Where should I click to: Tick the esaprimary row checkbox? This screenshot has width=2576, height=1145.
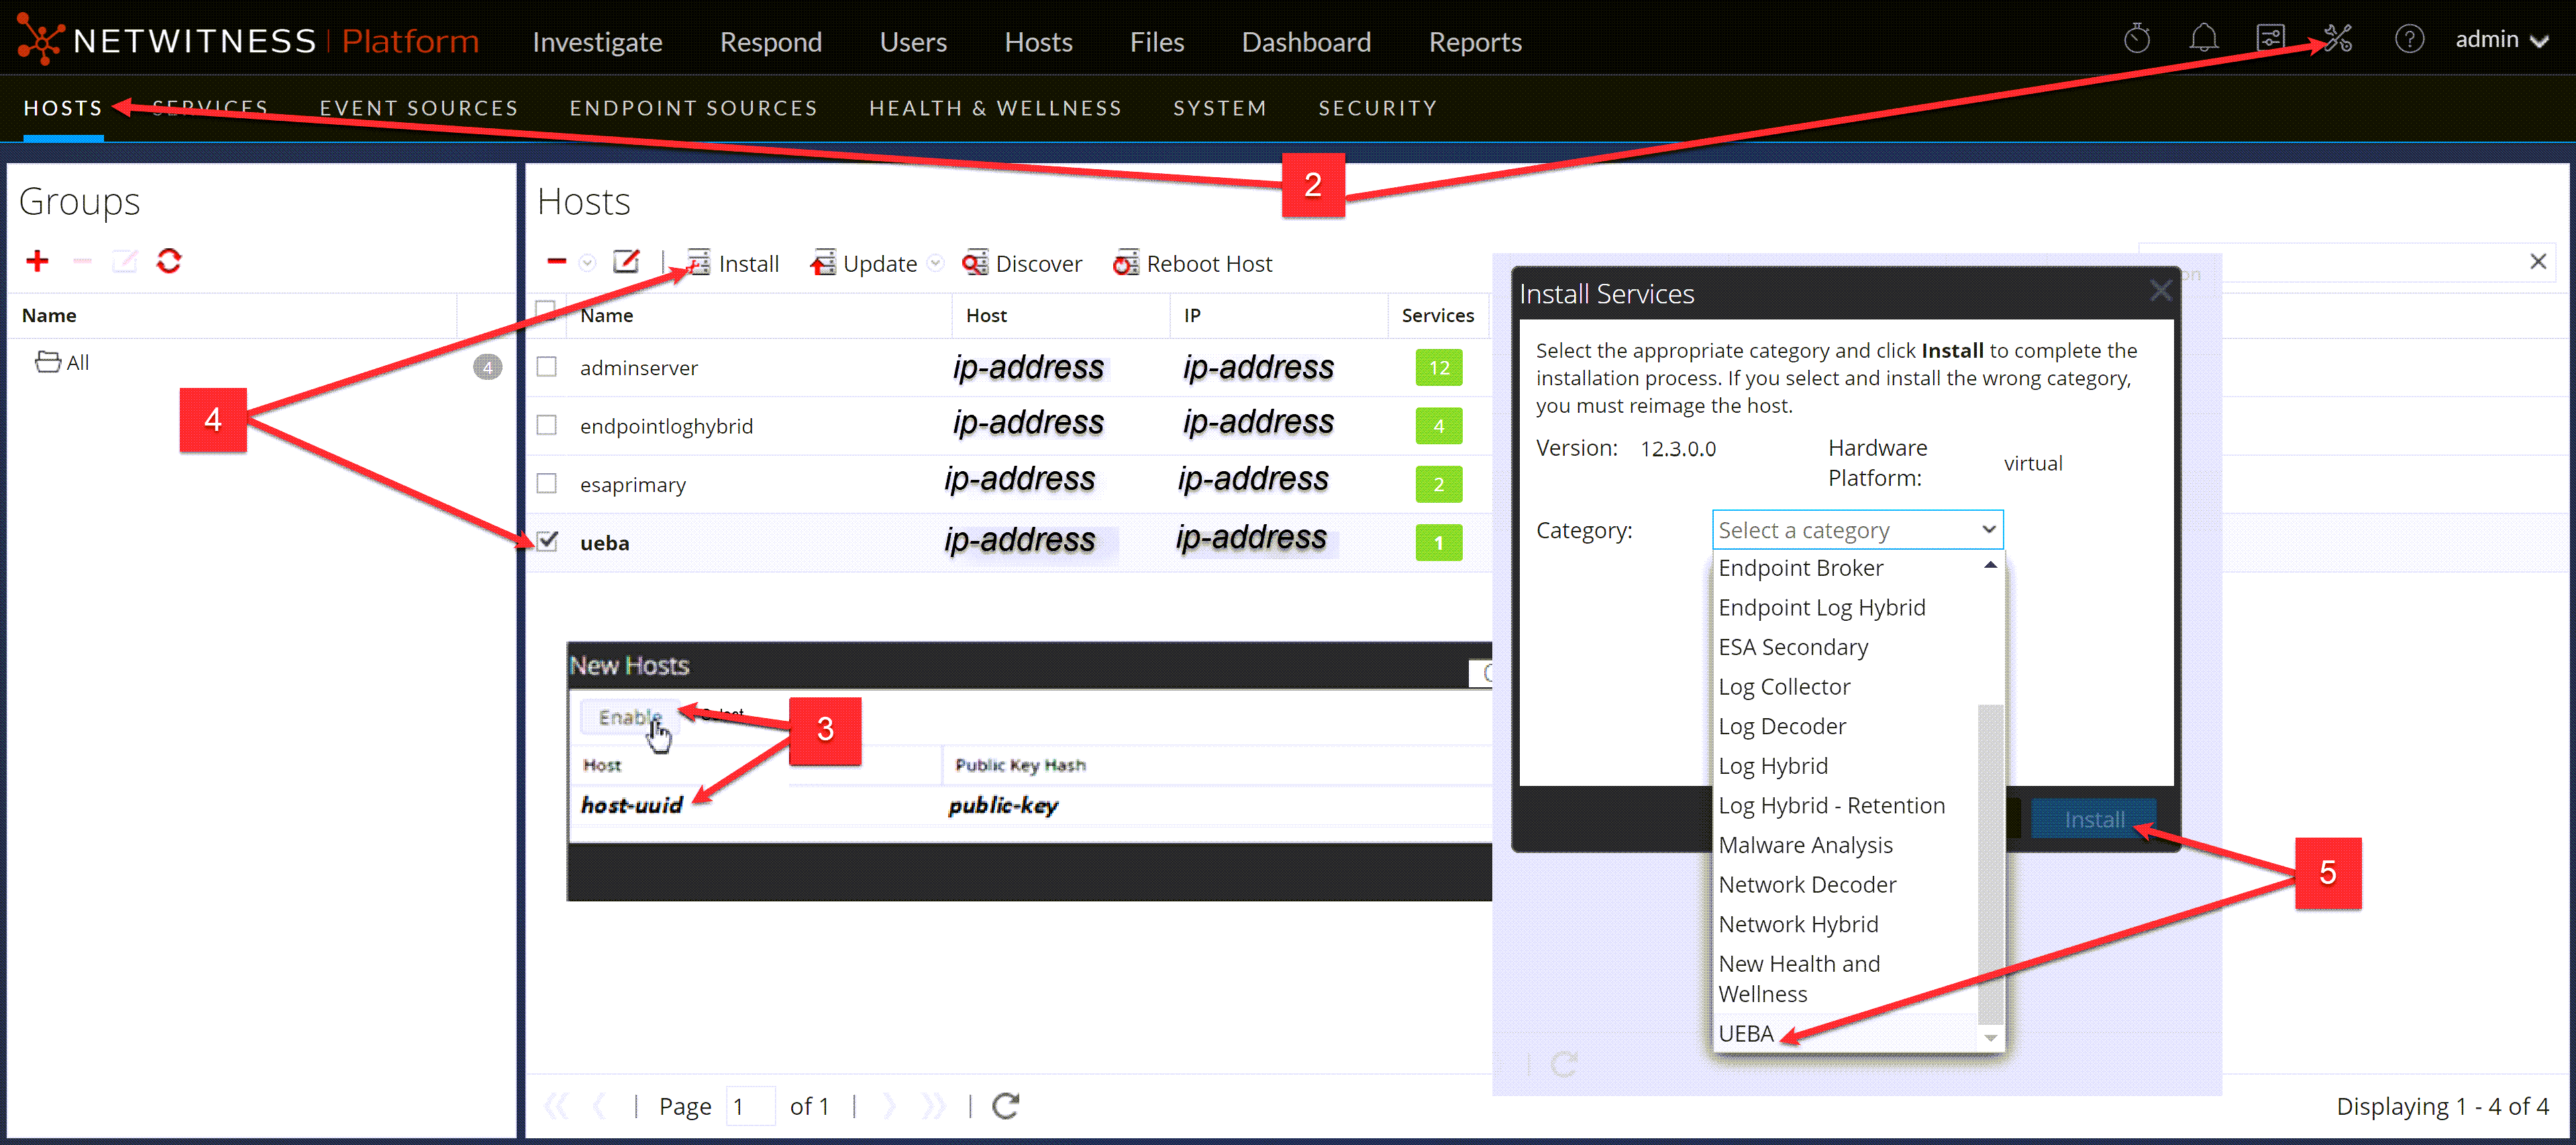click(x=546, y=484)
